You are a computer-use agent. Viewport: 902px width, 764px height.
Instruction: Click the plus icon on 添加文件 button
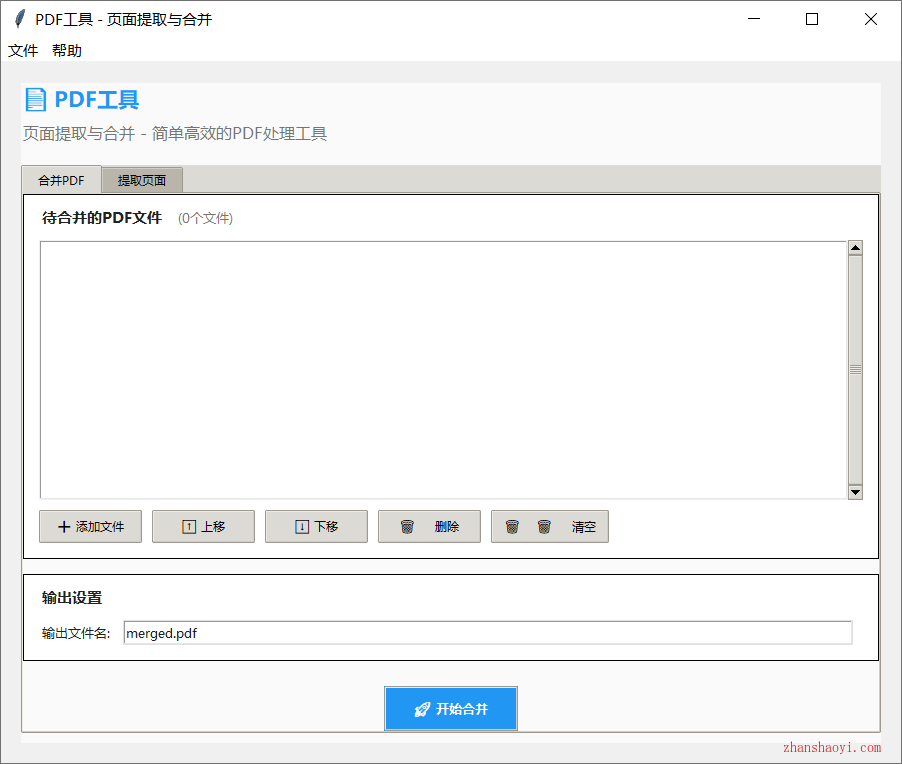point(63,527)
